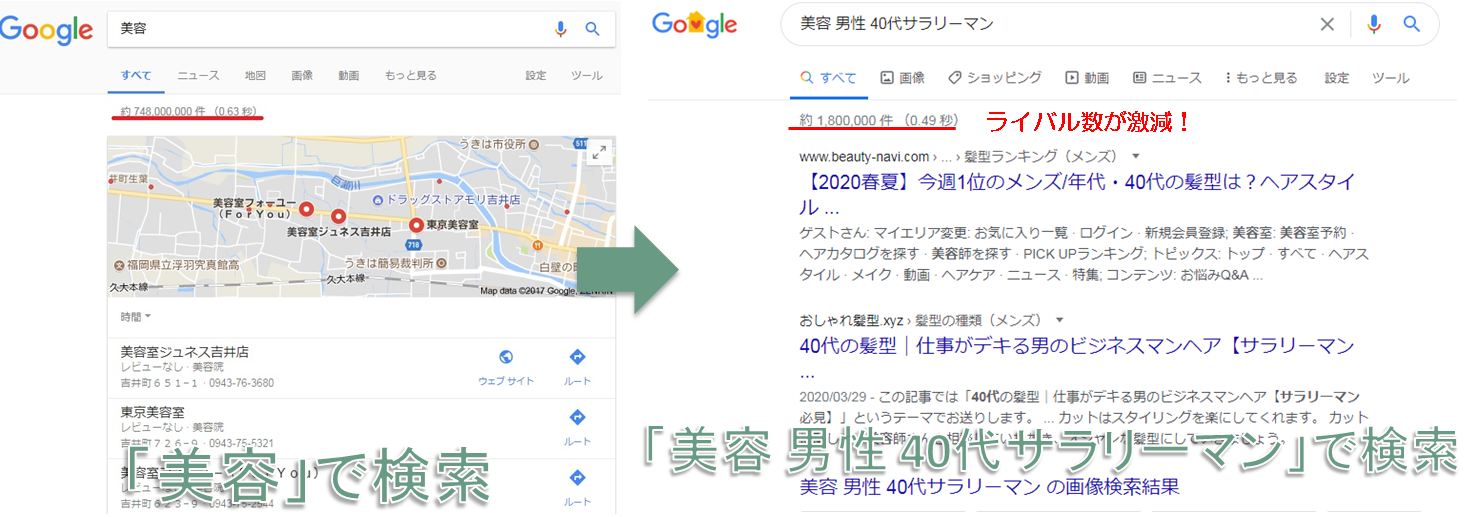Clear the search query with X icon
The width and height of the screenshot is (1470, 517).
point(1327,24)
